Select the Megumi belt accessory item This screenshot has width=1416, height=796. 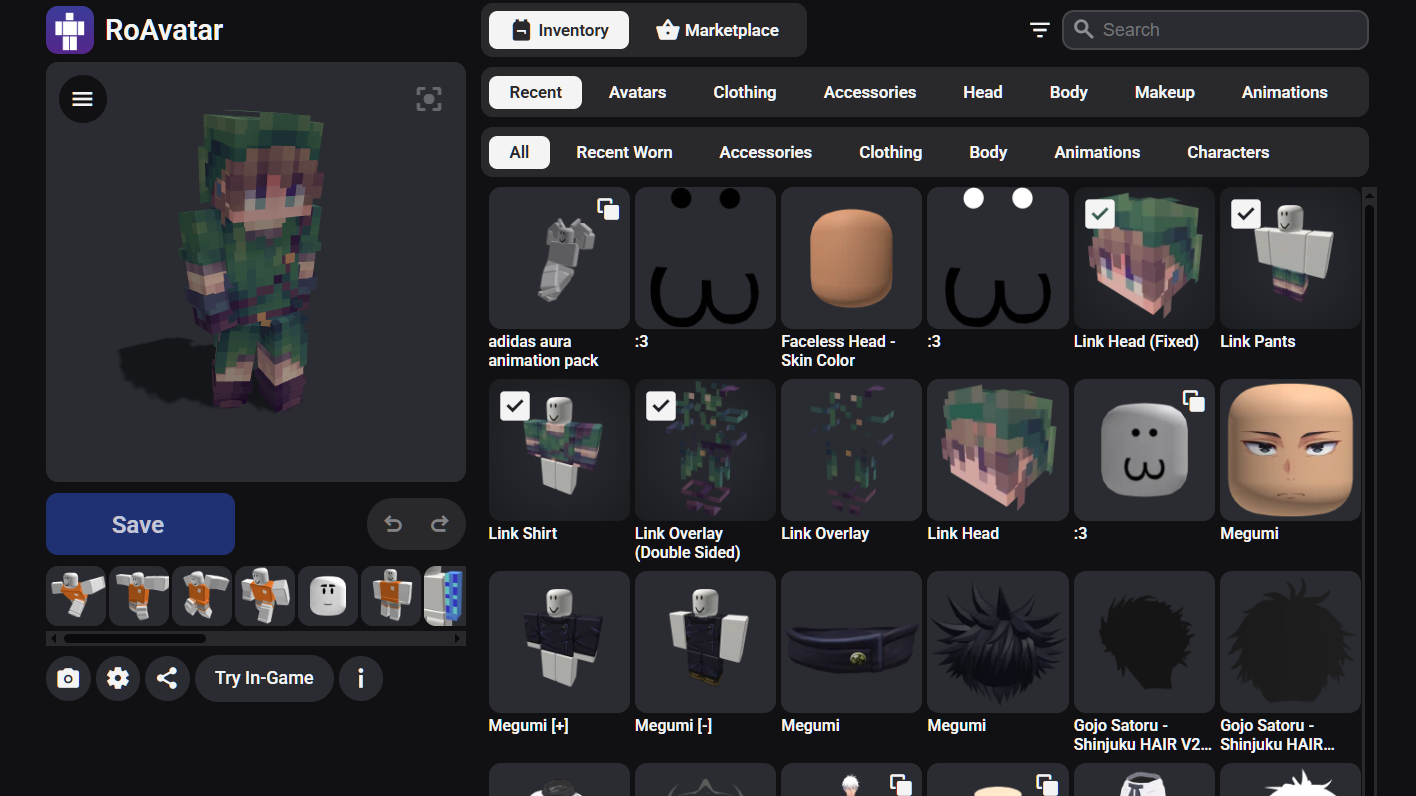(x=851, y=652)
